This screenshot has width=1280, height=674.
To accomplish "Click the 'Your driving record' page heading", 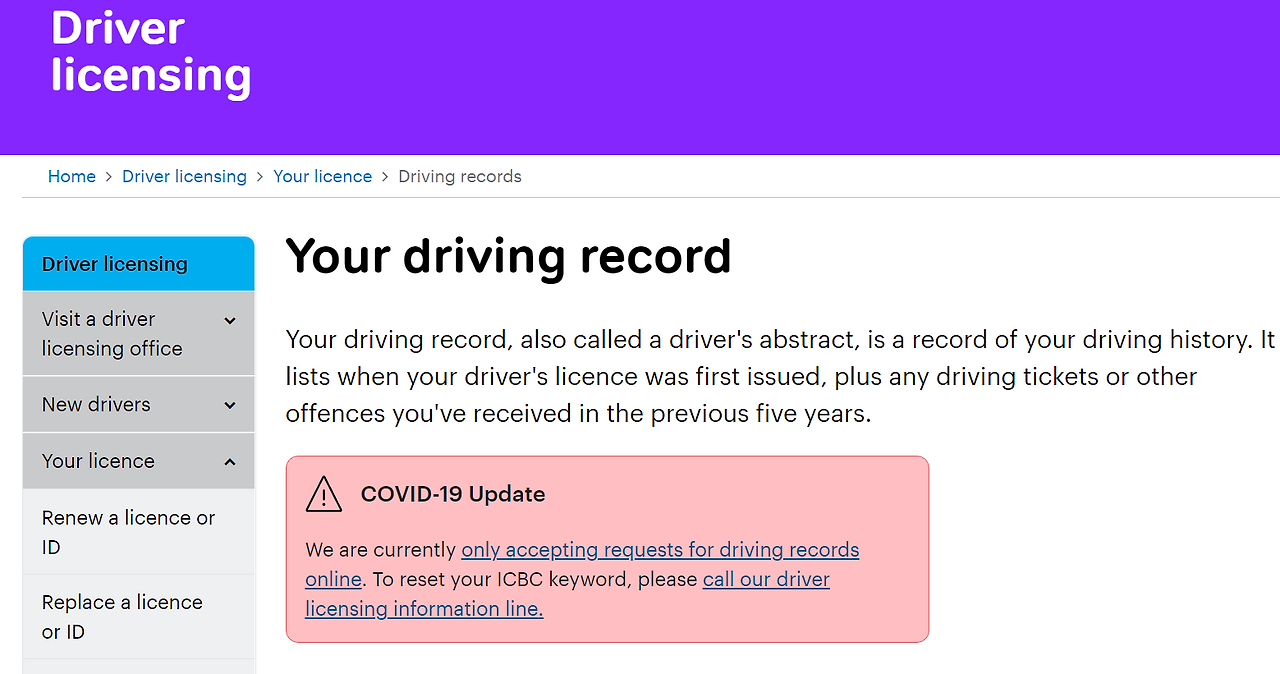I will tap(508, 257).
